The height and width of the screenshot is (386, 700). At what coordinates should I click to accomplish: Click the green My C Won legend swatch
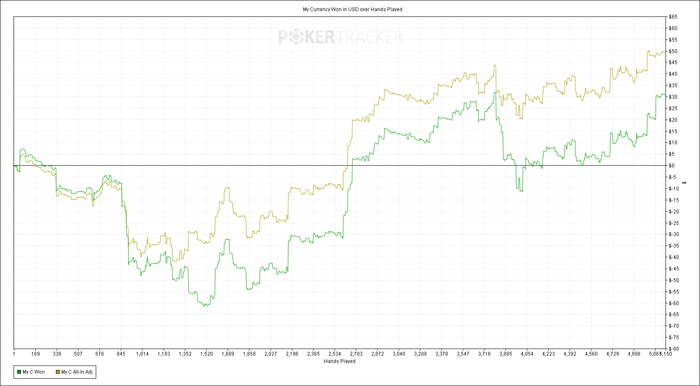[x=19, y=371]
